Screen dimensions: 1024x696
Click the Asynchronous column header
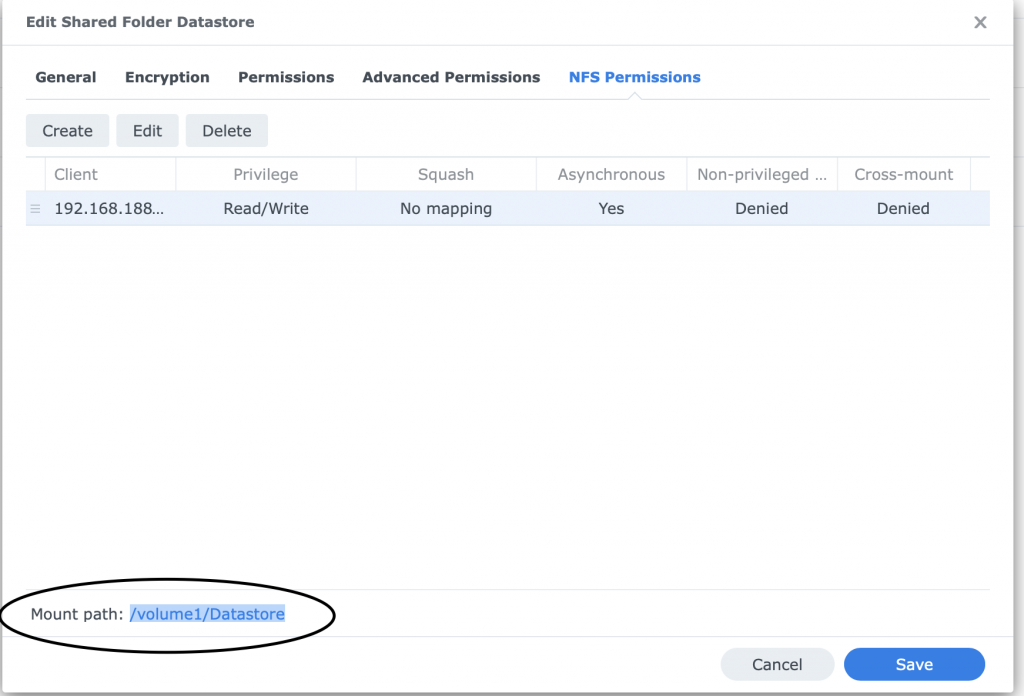coord(611,174)
